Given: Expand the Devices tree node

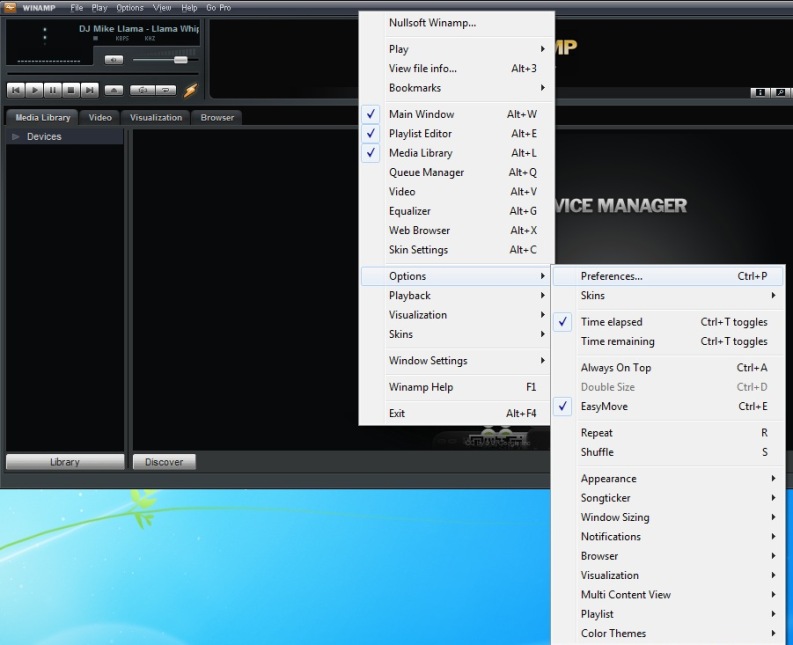Looking at the screenshot, I should coord(16,137).
